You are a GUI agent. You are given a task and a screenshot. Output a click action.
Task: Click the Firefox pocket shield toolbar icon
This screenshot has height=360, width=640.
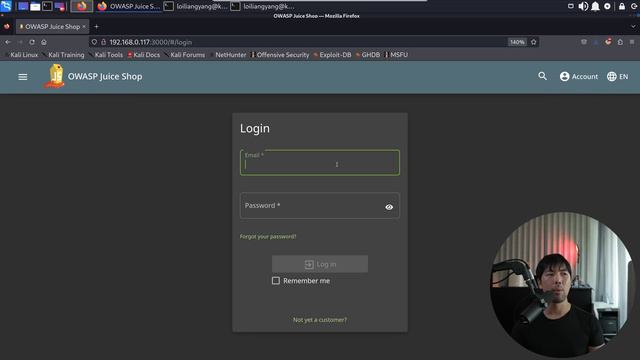pyautogui.click(x=584, y=42)
